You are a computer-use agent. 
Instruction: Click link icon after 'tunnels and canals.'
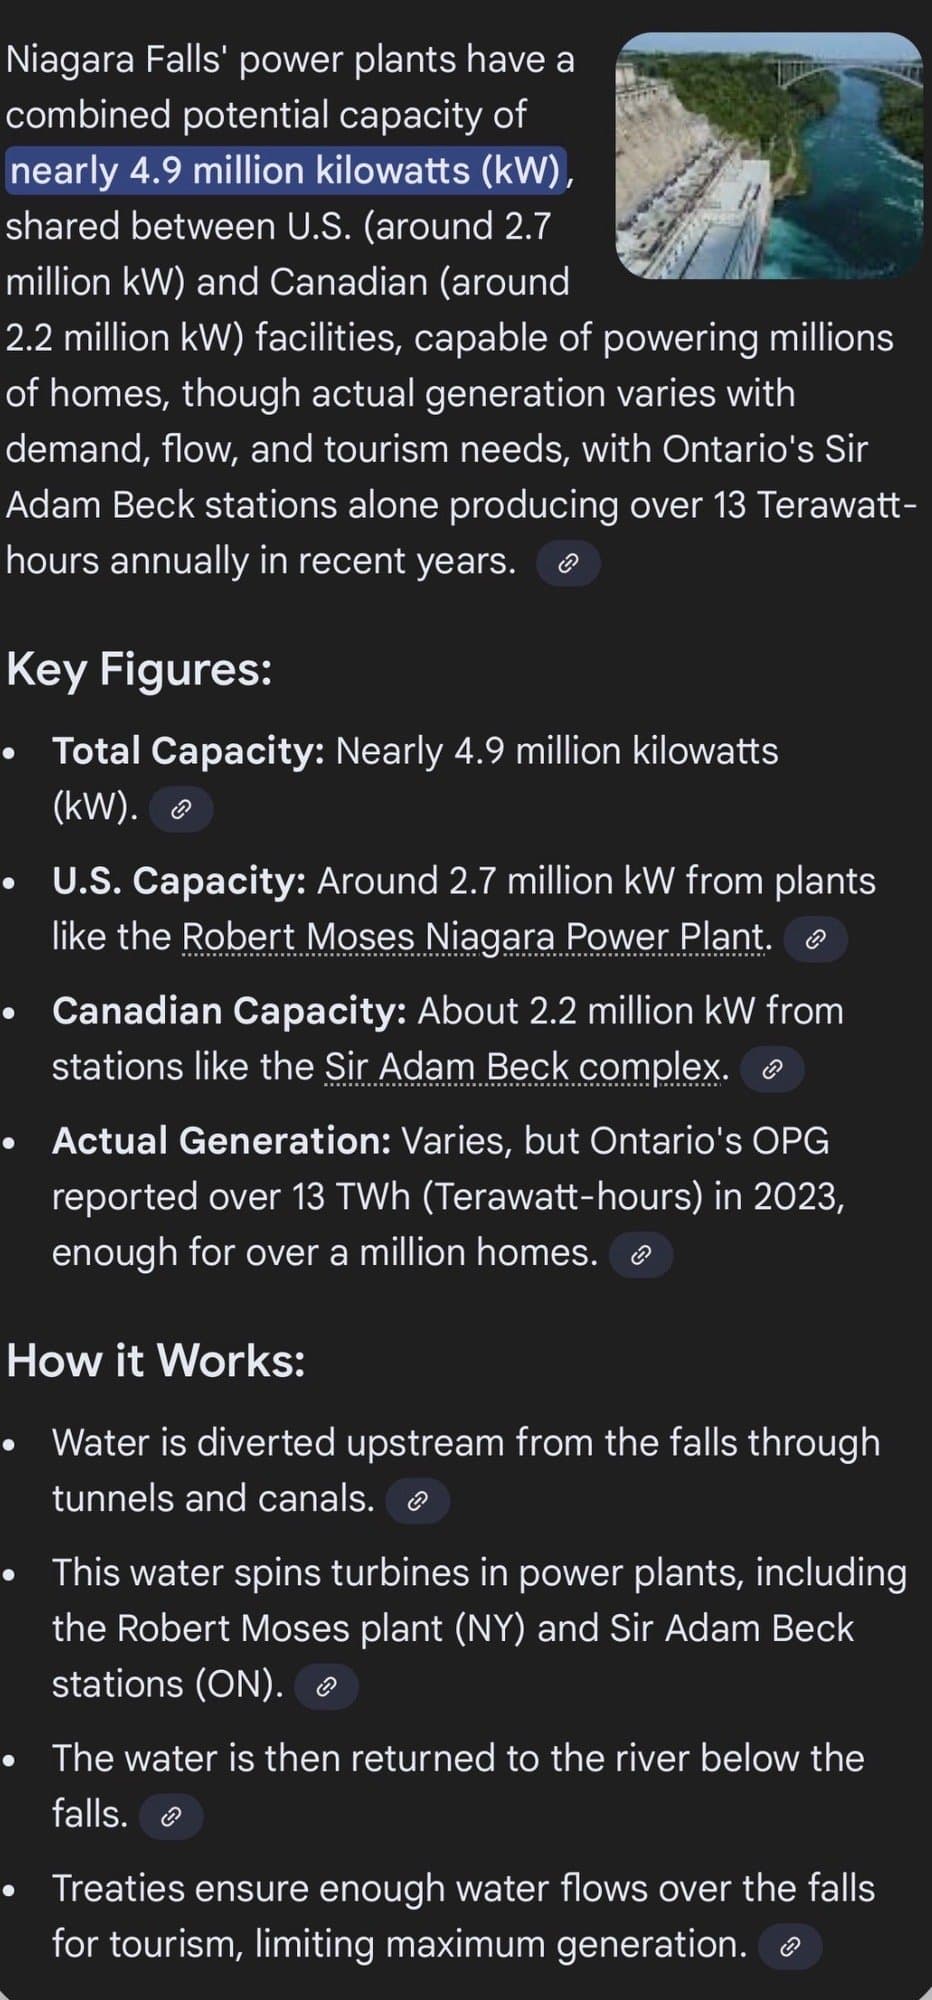pyautogui.click(x=418, y=1501)
